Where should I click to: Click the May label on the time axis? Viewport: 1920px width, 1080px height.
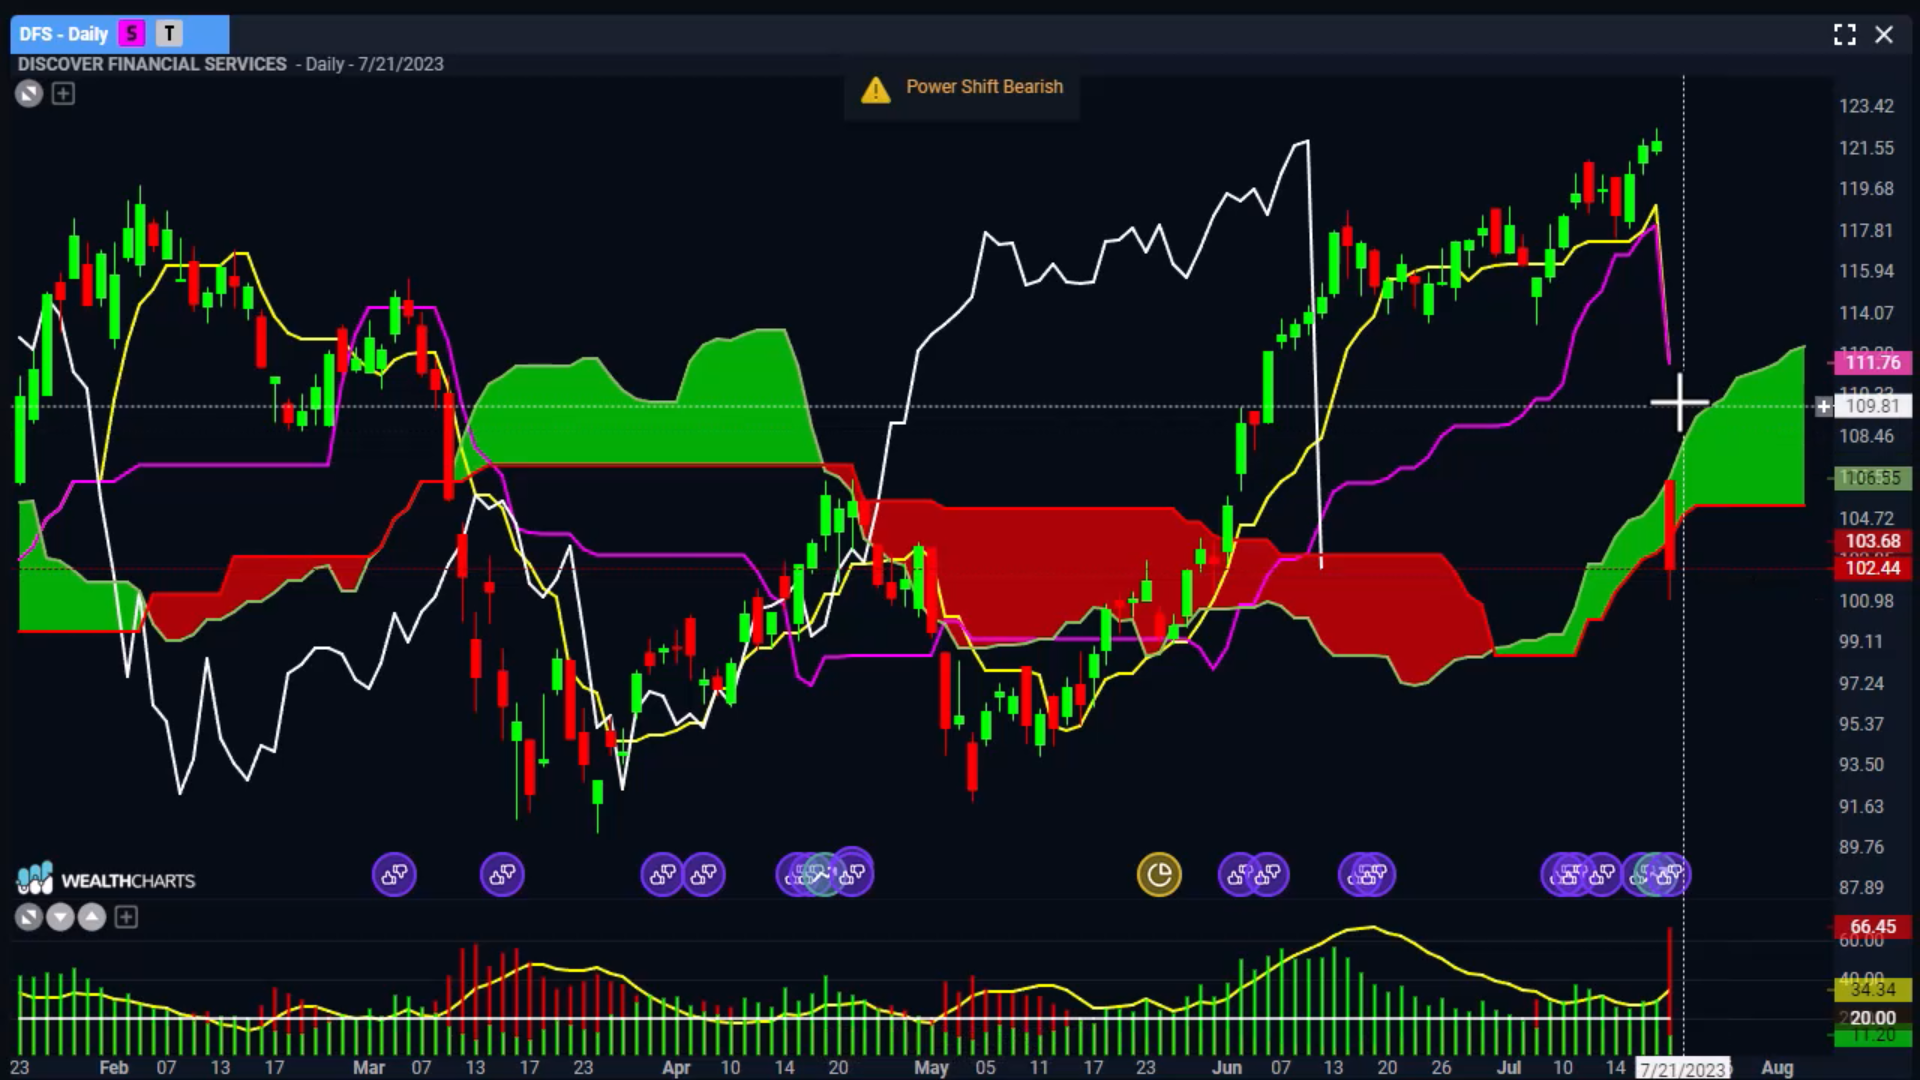[x=931, y=1067]
